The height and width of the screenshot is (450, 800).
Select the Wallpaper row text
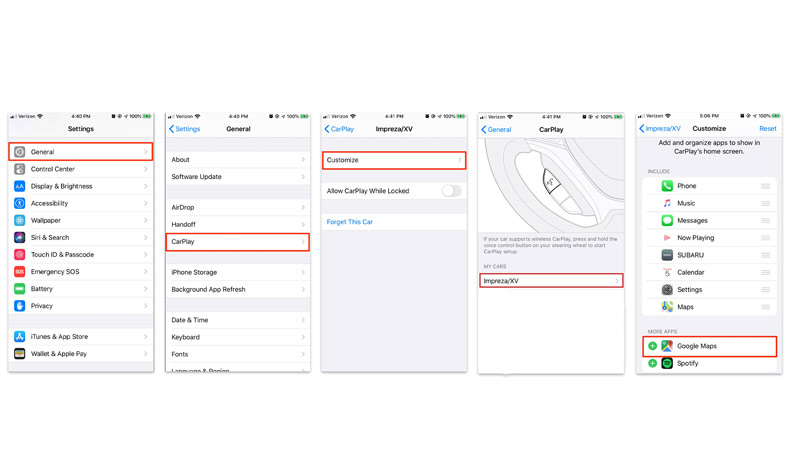coord(45,220)
